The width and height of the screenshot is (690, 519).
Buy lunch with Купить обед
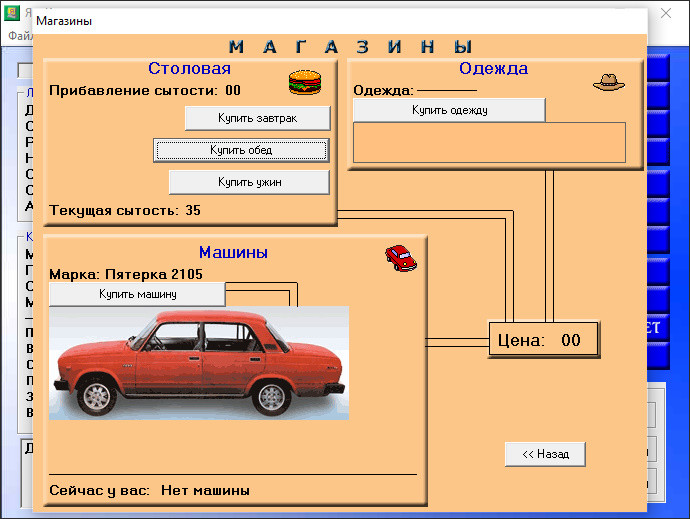[x=241, y=150]
